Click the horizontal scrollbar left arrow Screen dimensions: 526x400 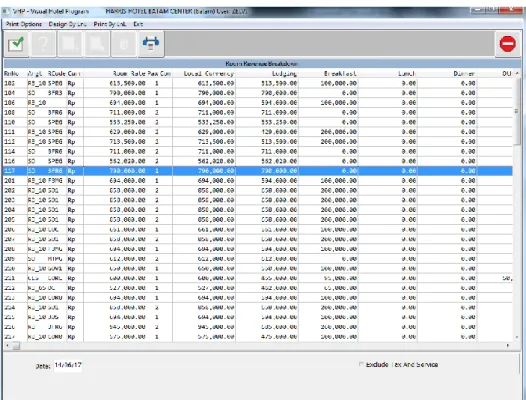pyautogui.click(x=8, y=346)
